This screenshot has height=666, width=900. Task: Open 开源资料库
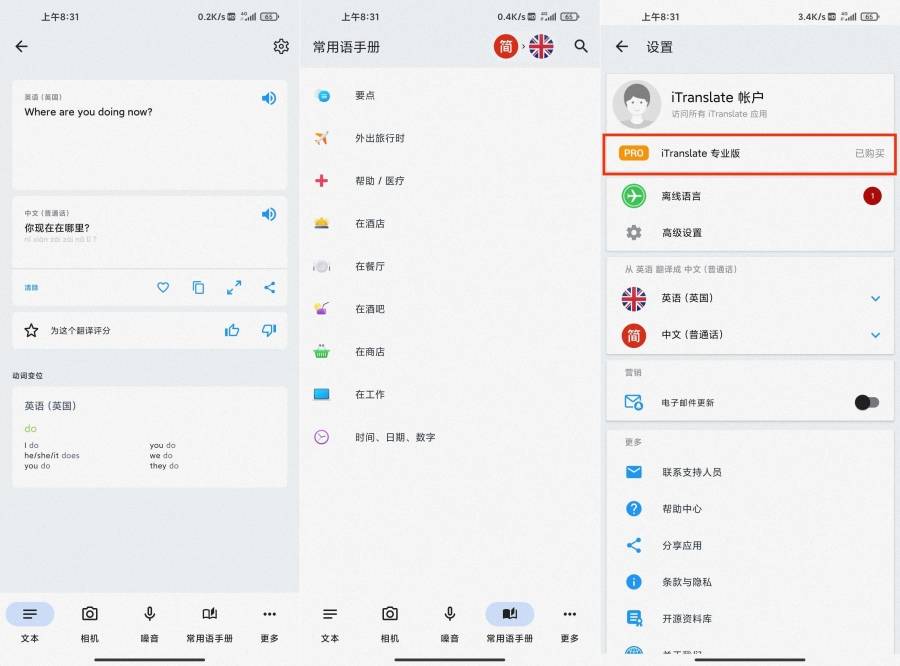[750, 619]
